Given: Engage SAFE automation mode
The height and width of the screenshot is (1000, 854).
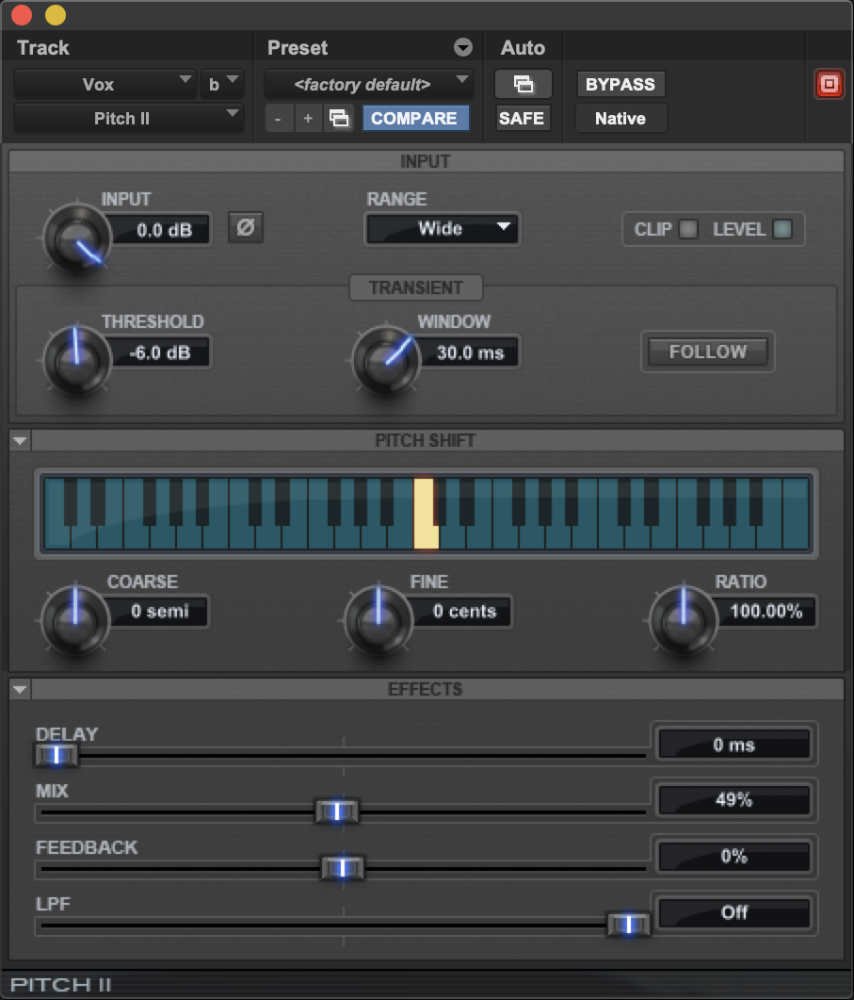Looking at the screenshot, I should [522, 118].
